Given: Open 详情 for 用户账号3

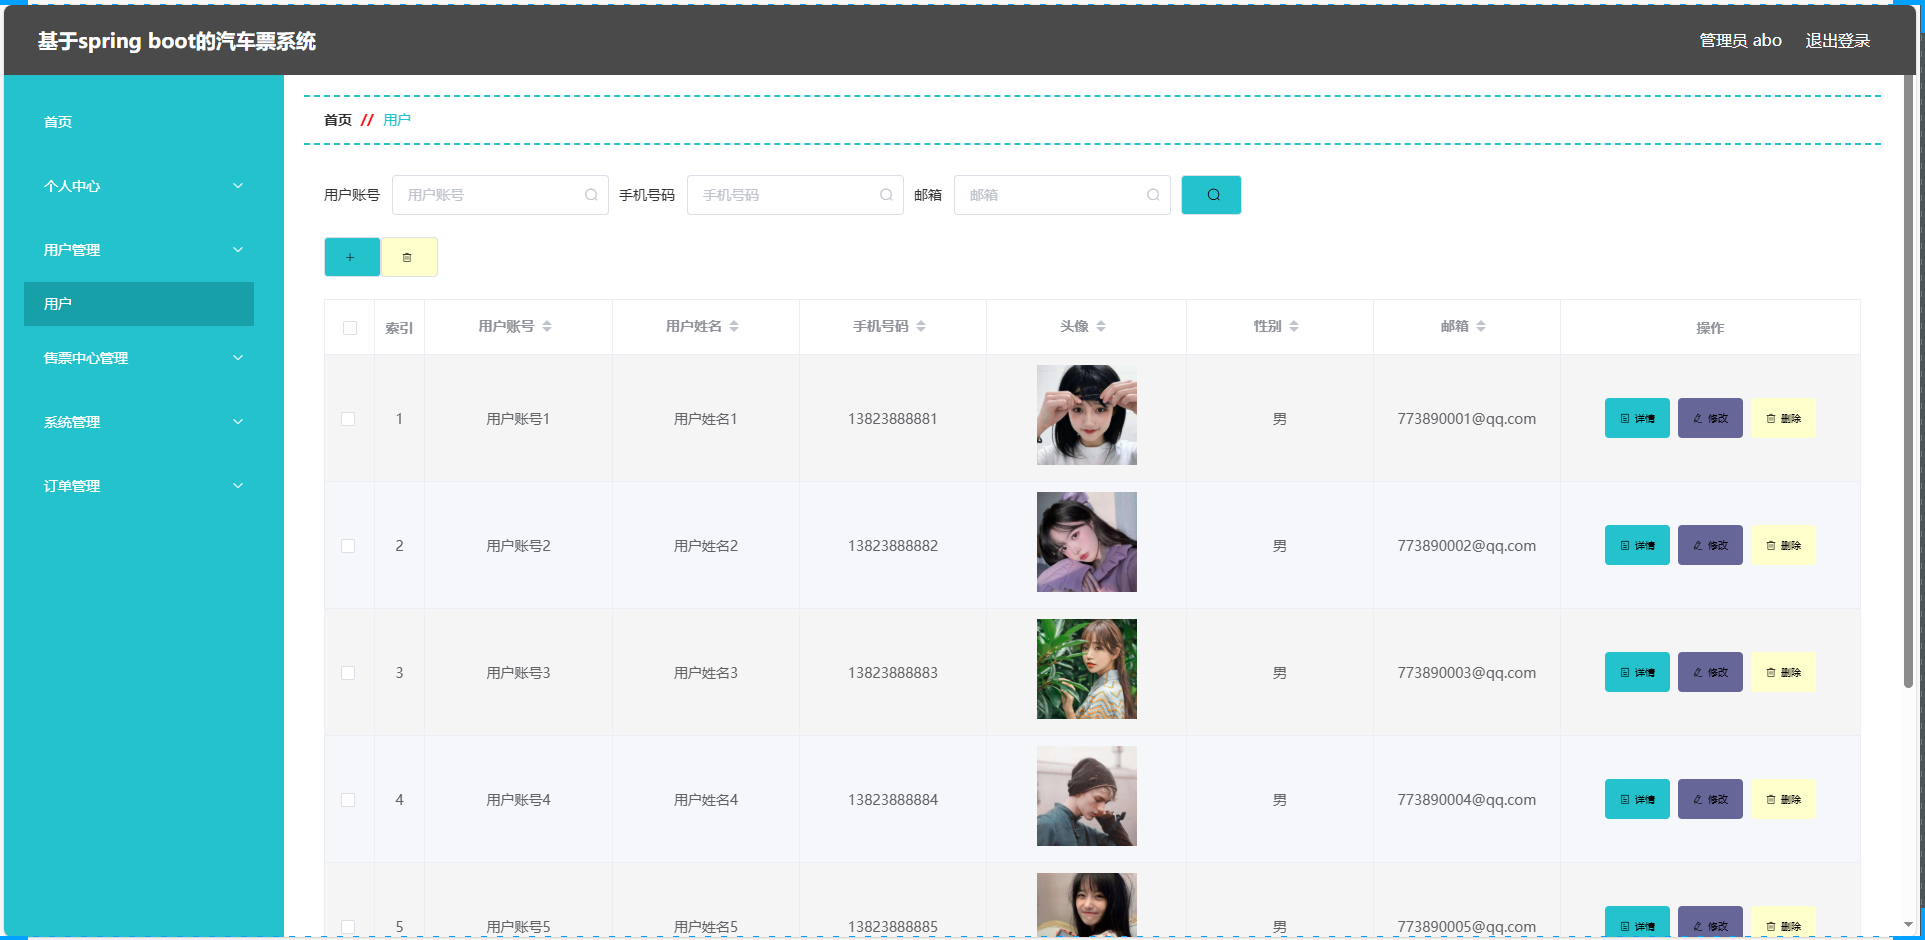Looking at the screenshot, I should pyautogui.click(x=1637, y=672).
